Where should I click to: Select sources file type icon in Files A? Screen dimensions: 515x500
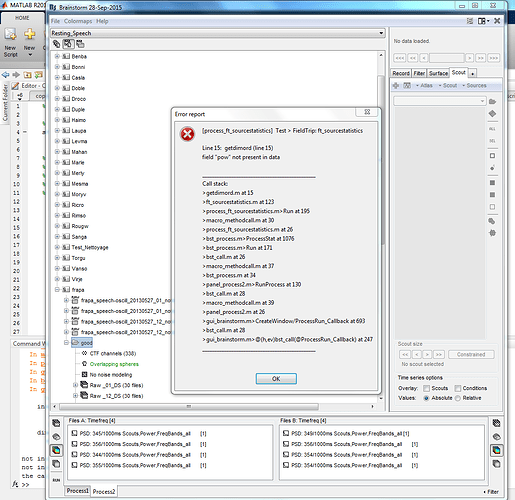pyautogui.click(x=56, y=437)
